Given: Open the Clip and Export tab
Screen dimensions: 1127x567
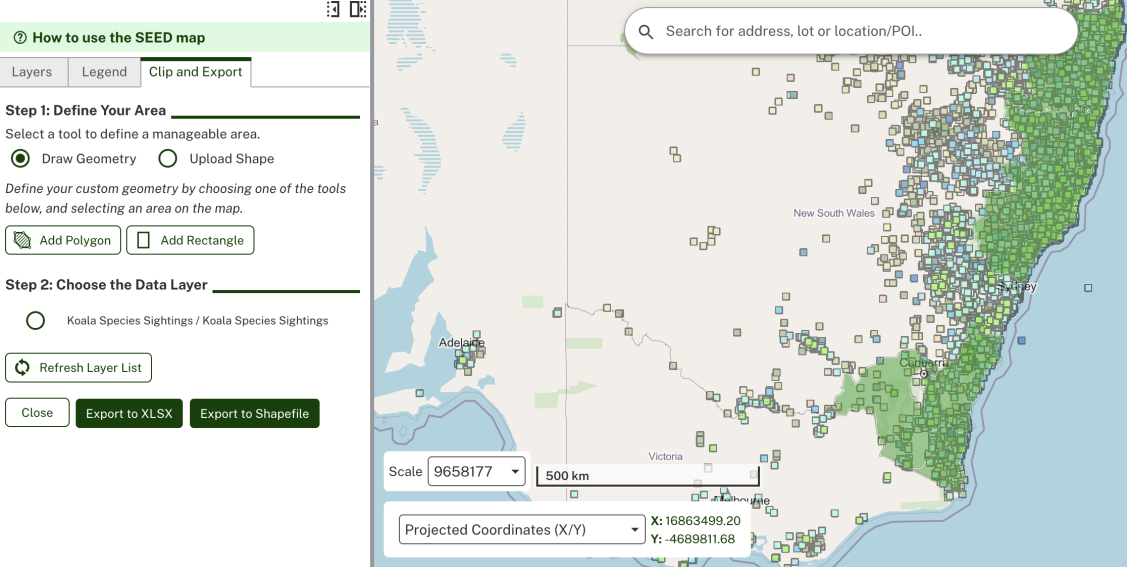Looking at the screenshot, I should pyautogui.click(x=196, y=72).
